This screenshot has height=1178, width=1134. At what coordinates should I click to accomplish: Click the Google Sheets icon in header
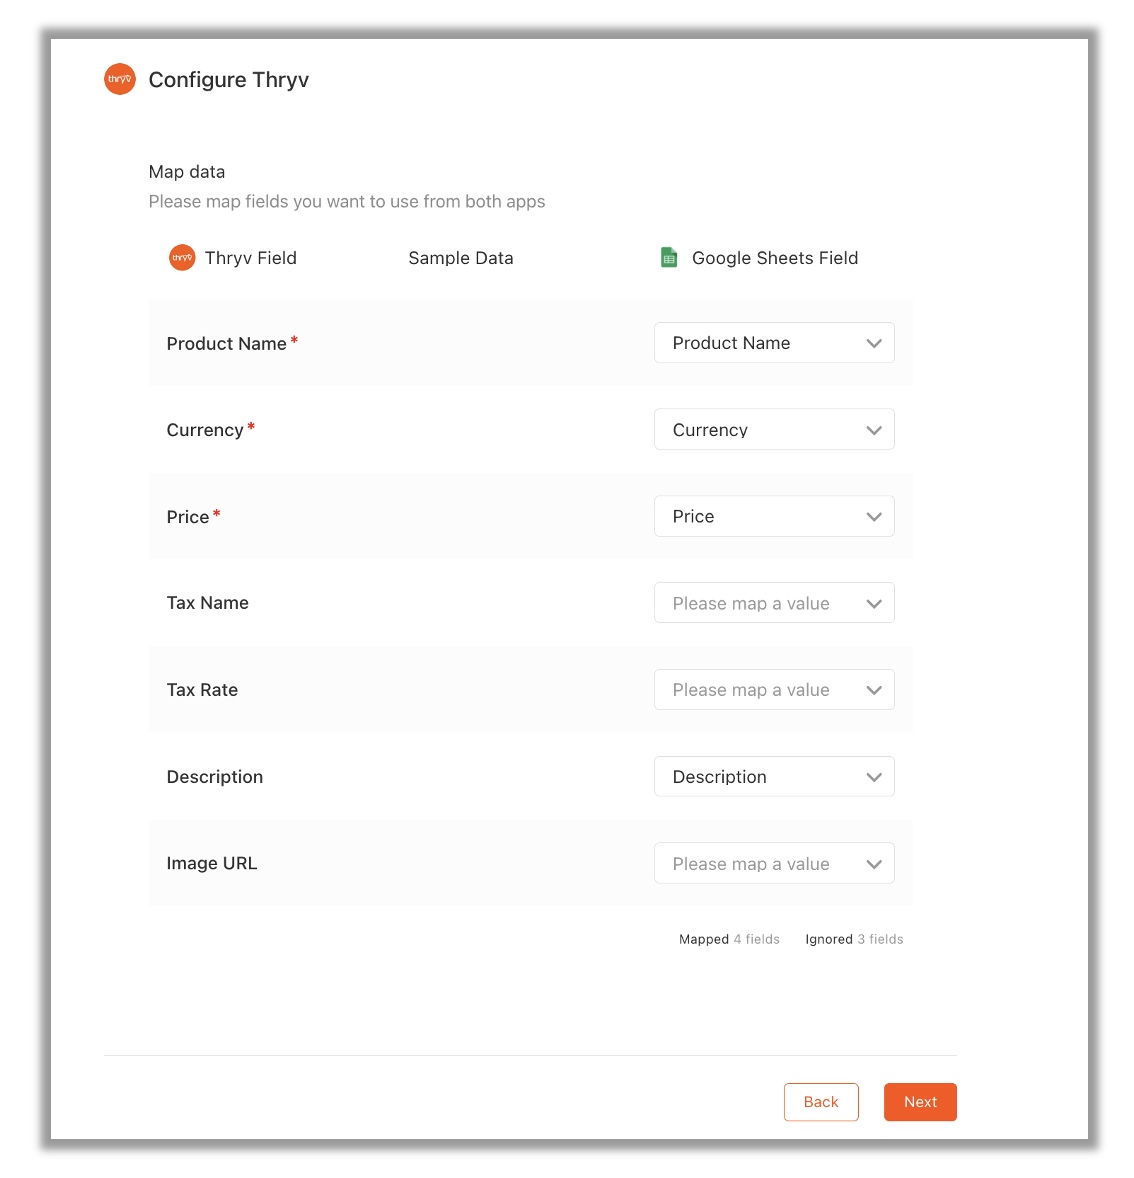coord(669,258)
